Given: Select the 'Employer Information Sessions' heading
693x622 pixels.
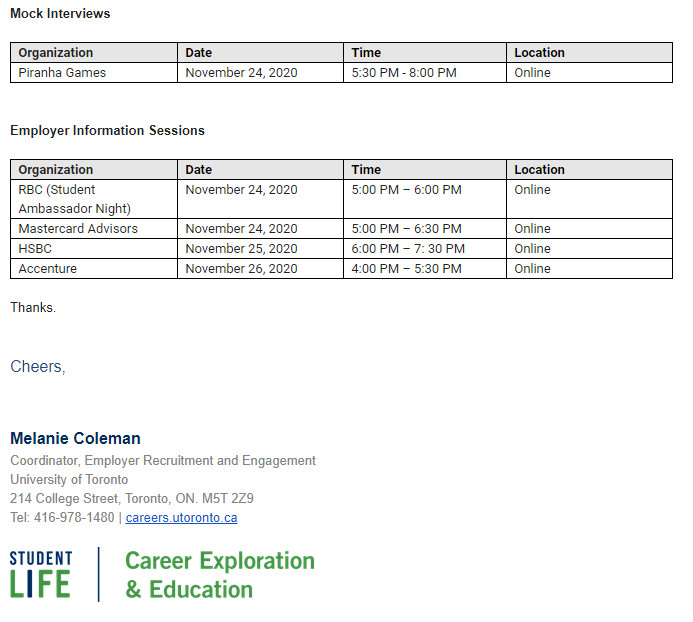Looking at the screenshot, I should point(107,130).
